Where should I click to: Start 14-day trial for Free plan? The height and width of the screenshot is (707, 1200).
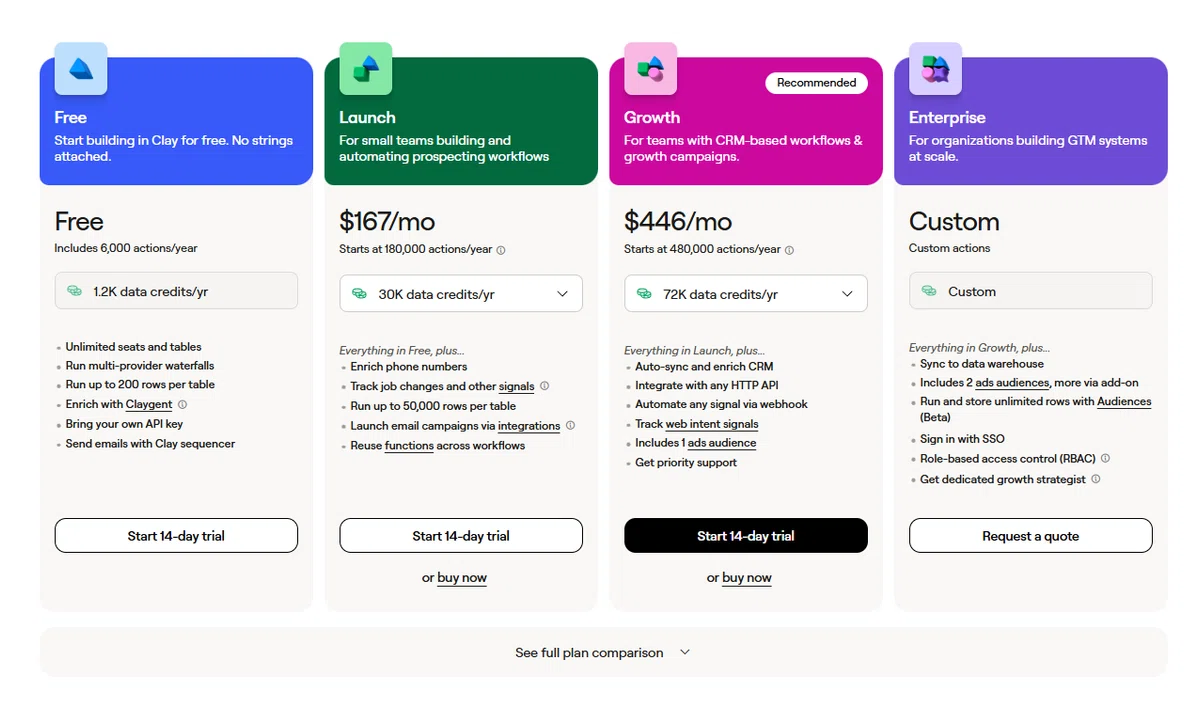[x=176, y=536]
